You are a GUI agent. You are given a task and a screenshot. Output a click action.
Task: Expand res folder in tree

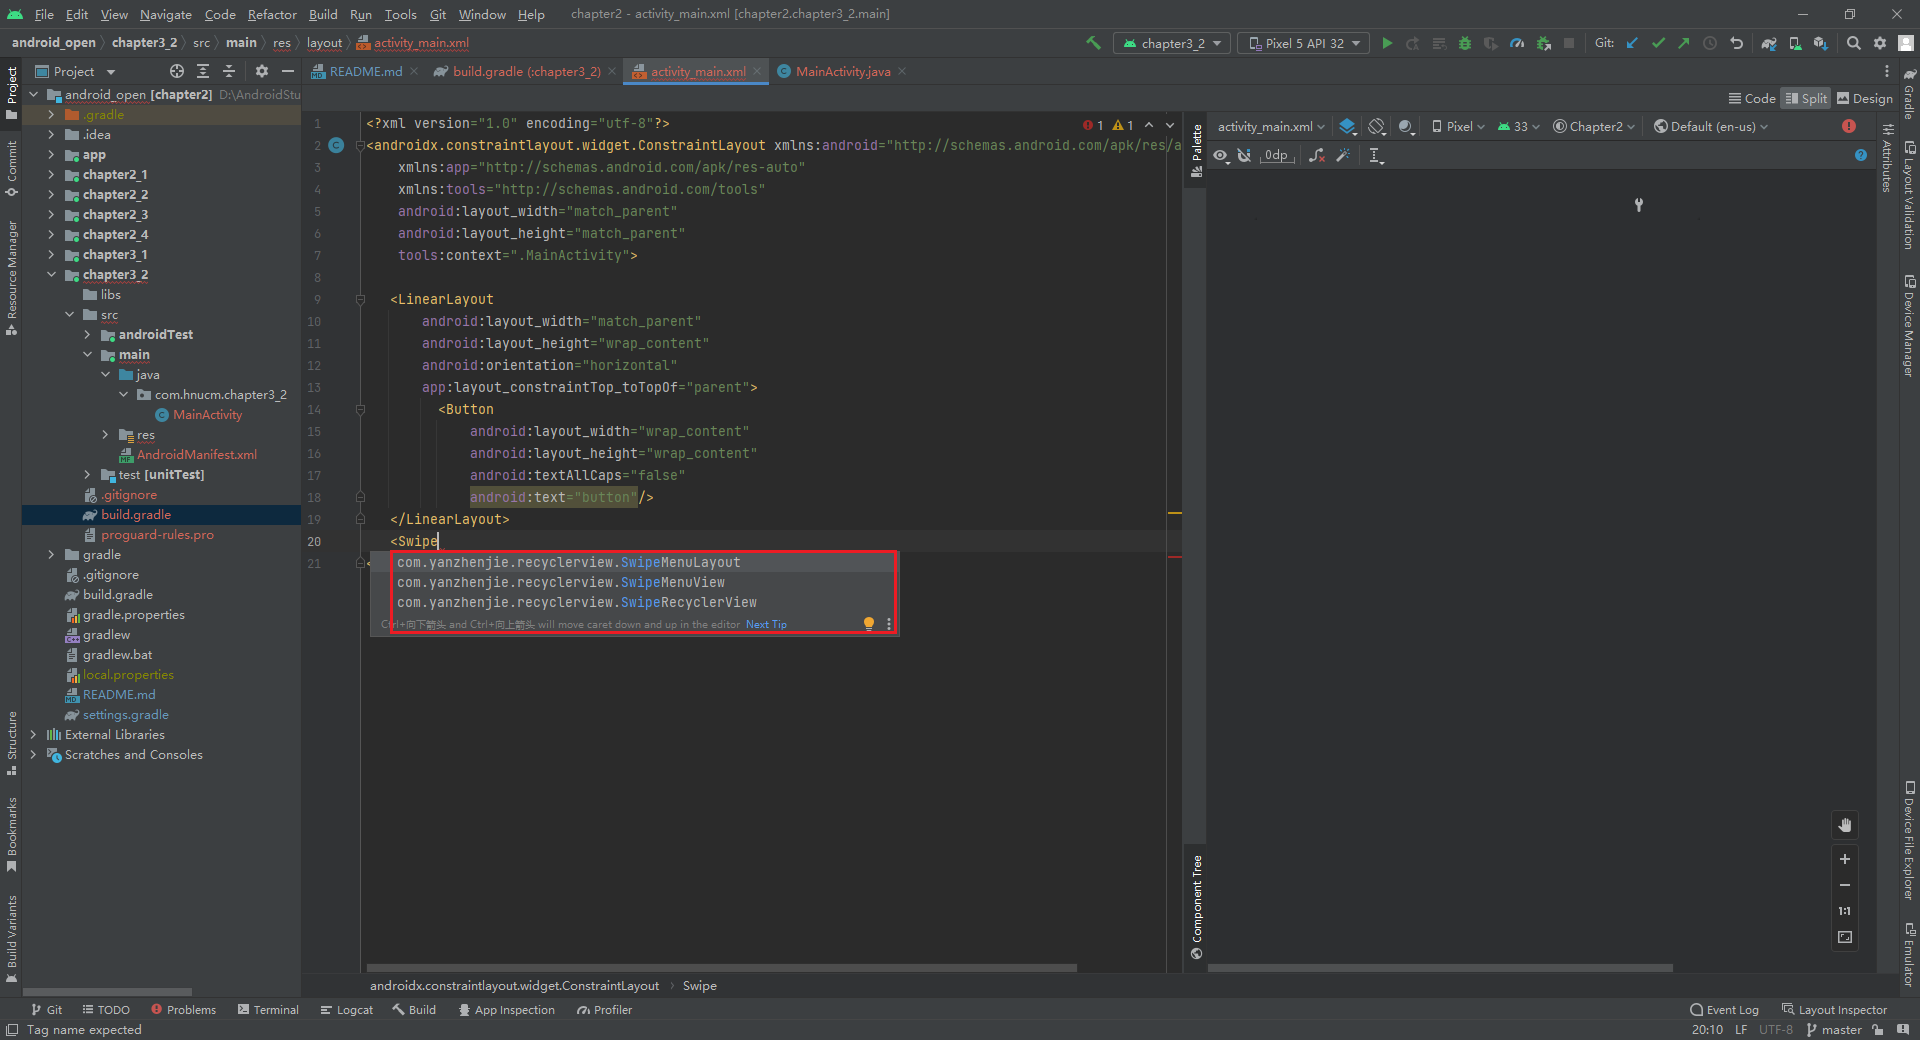coord(105,434)
